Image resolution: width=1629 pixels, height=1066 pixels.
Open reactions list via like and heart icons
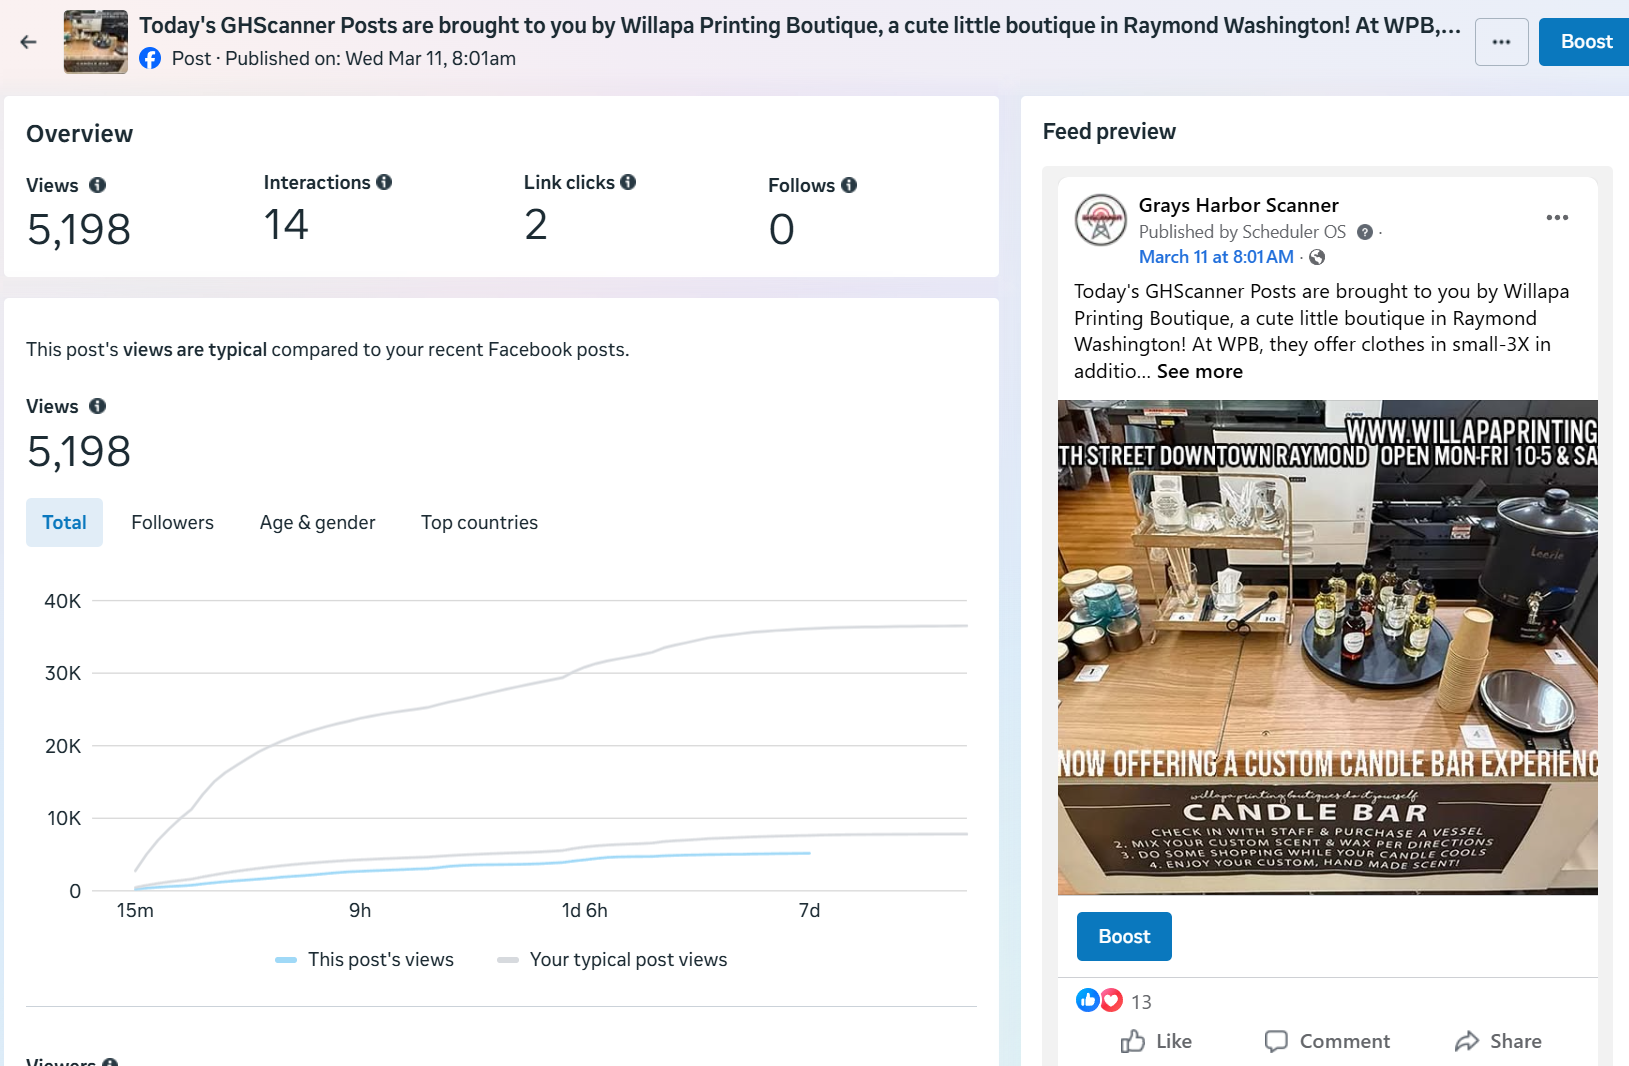click(1099, 1001)
